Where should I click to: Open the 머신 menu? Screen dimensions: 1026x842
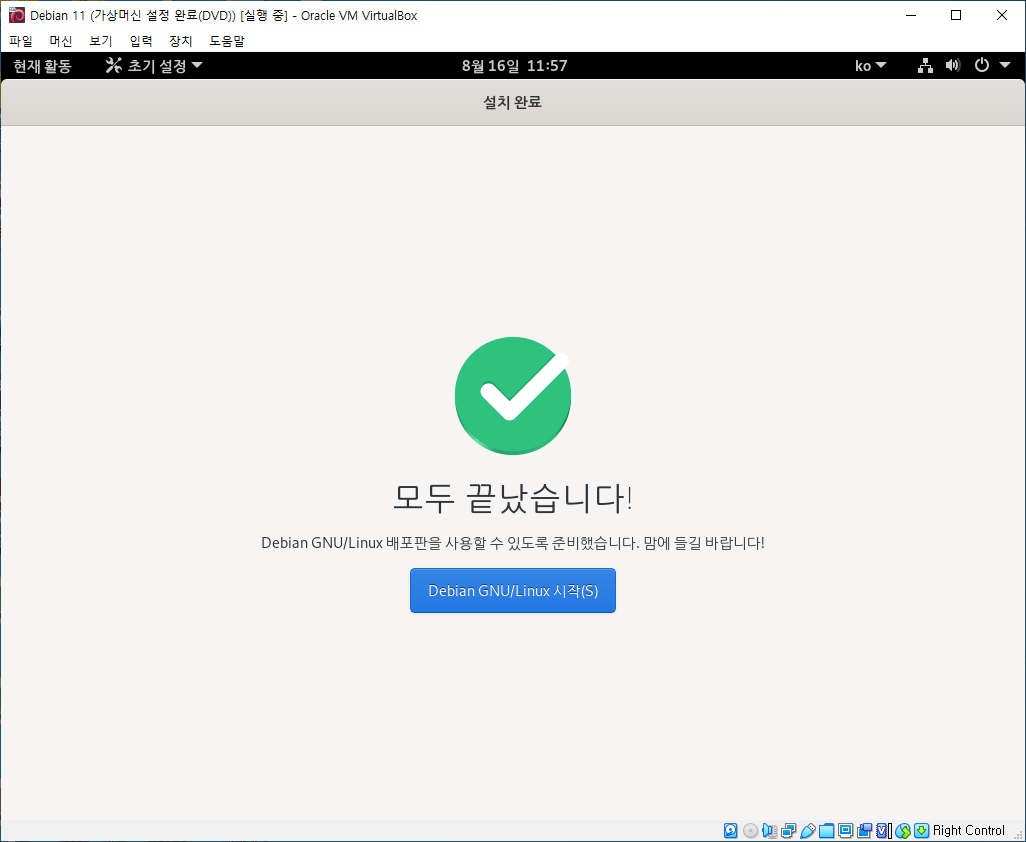[61, 41]
